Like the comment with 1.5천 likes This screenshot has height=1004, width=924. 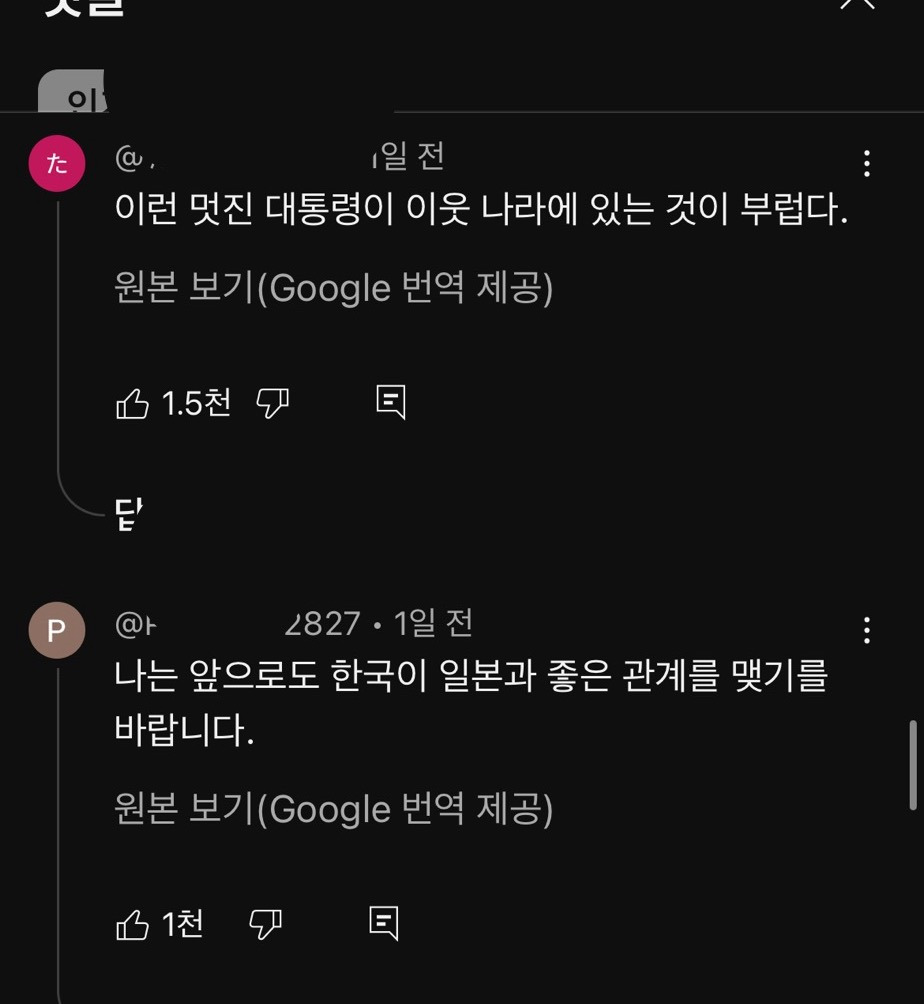133,403
